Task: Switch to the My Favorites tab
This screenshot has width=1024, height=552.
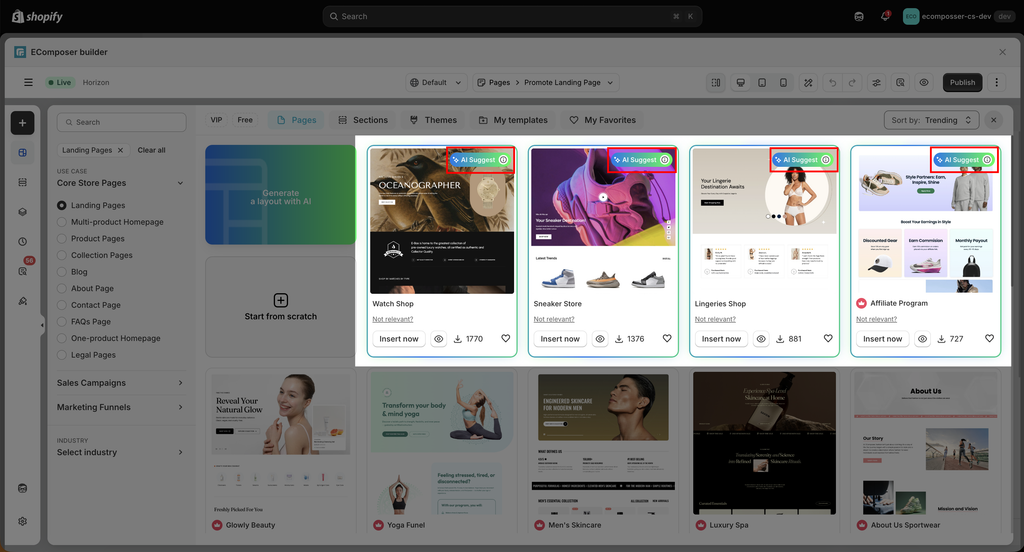Action: tap(603, 120)
